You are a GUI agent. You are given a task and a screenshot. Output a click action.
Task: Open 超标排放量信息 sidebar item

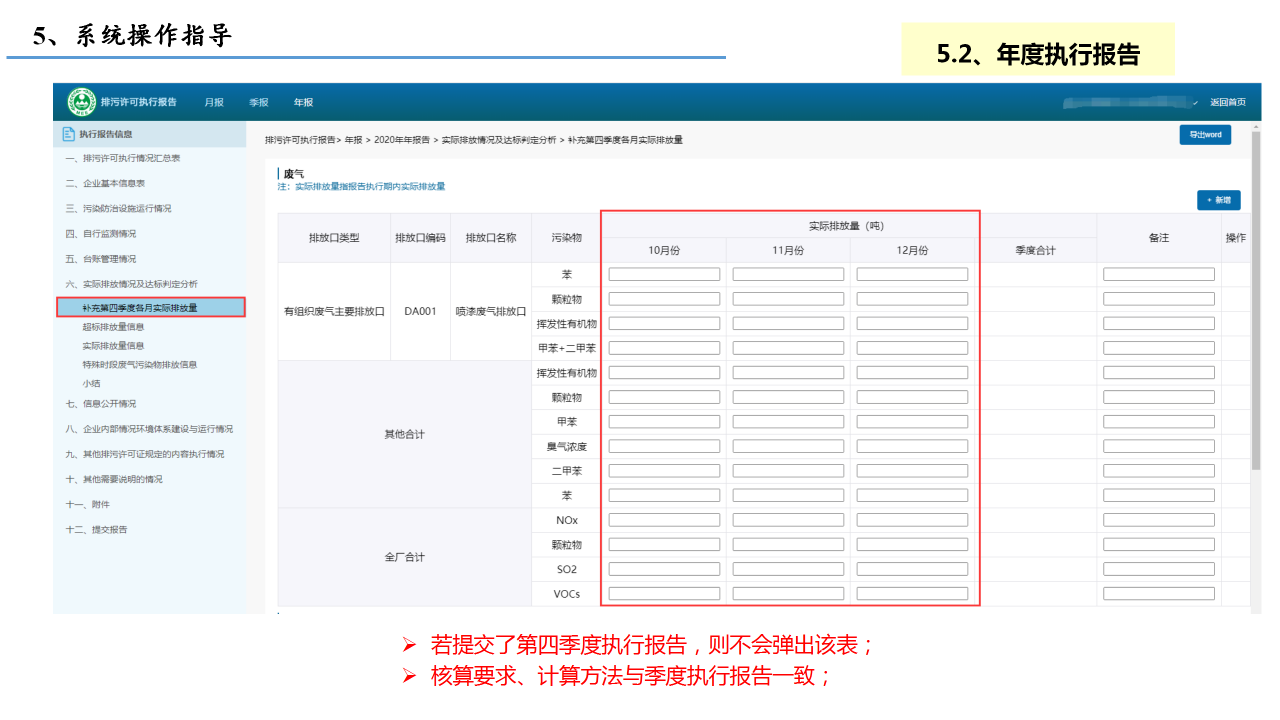coord(113,326)
